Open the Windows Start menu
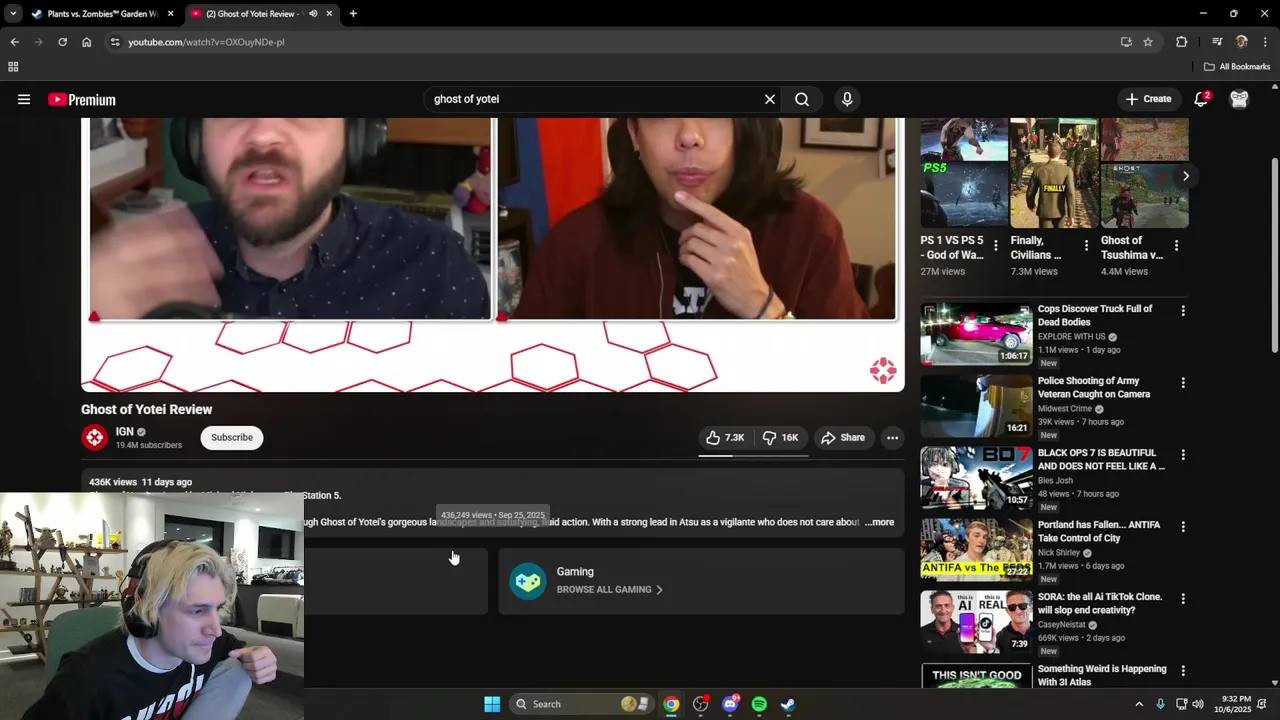Image resolution: width=1280 pixels, height=720 pixels. 492,704
